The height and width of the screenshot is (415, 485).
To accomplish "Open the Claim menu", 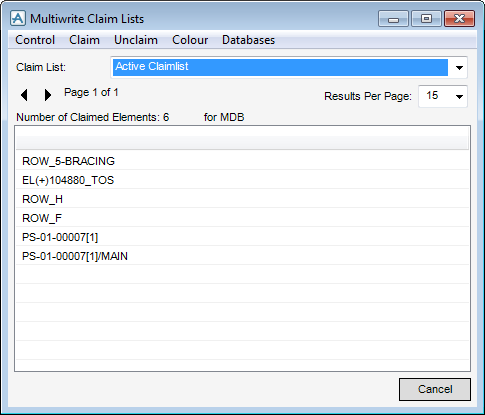I will coord(84,40).
